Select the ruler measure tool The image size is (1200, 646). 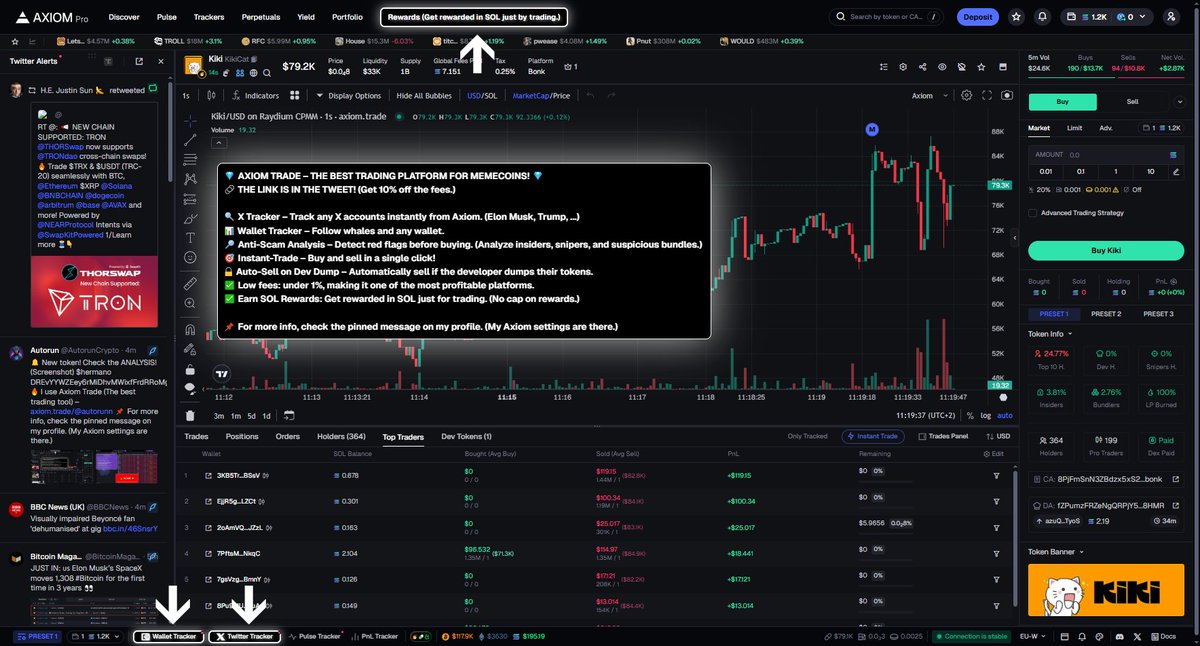(190, 284)
